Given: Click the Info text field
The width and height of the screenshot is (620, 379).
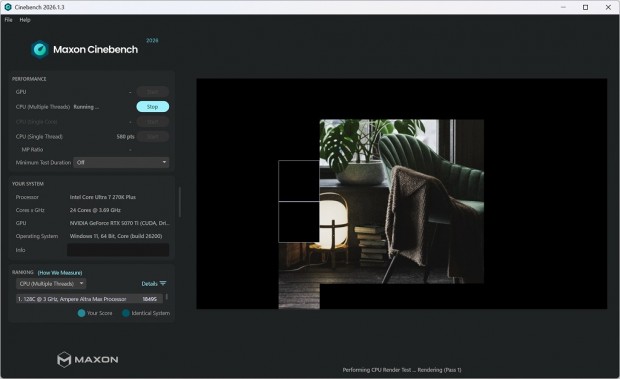Looking at the screenshot, I should pyautogui.click(x=118, y=250).
